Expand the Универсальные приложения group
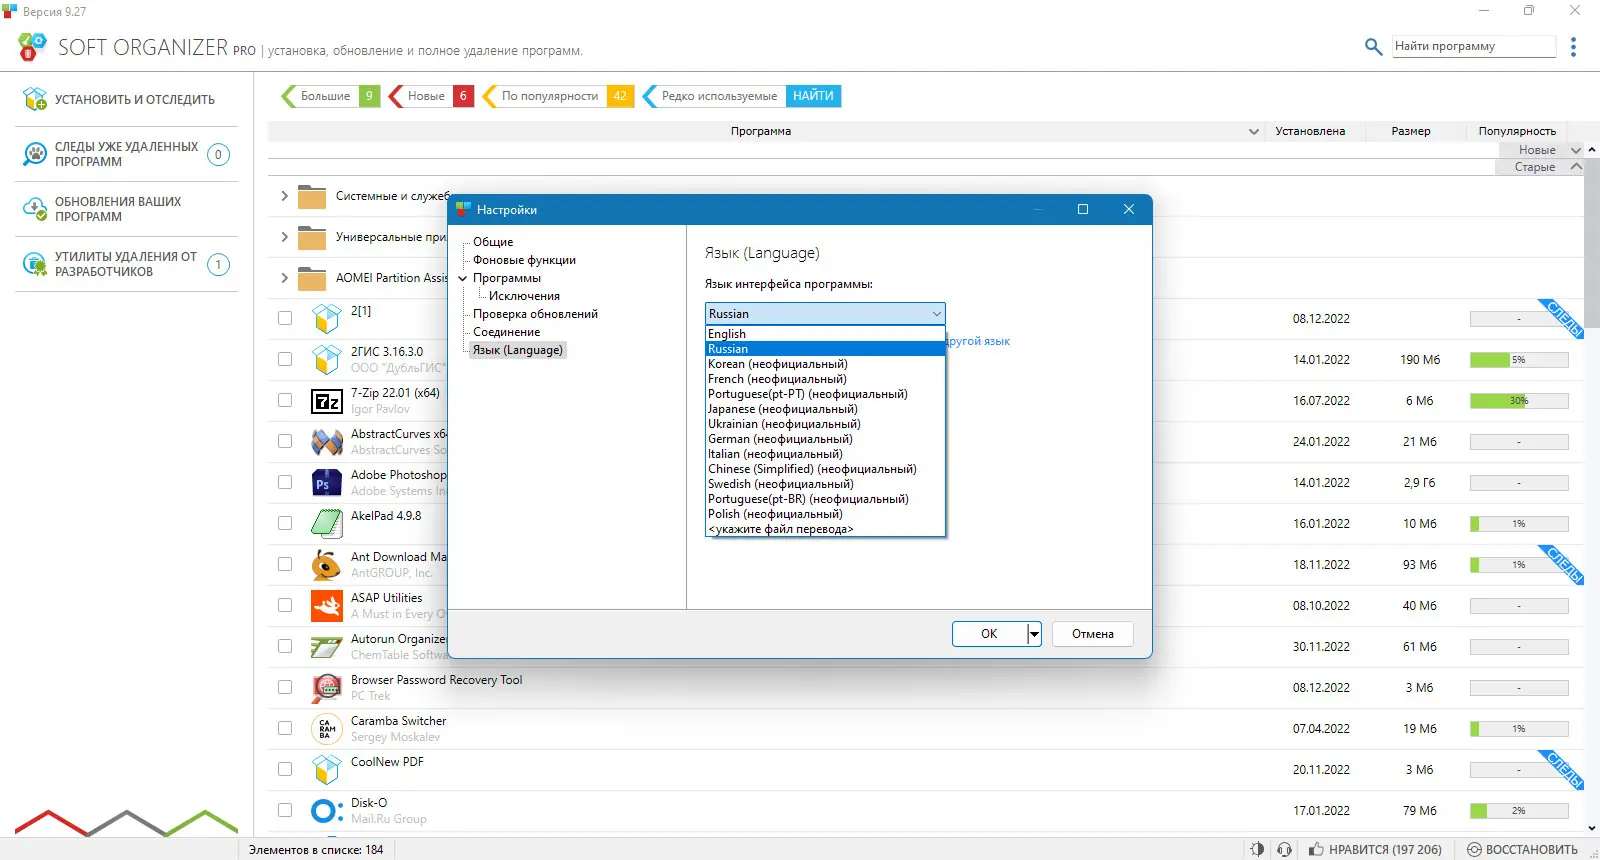The height and width of the screenshot is (860, 1600). 284,237
